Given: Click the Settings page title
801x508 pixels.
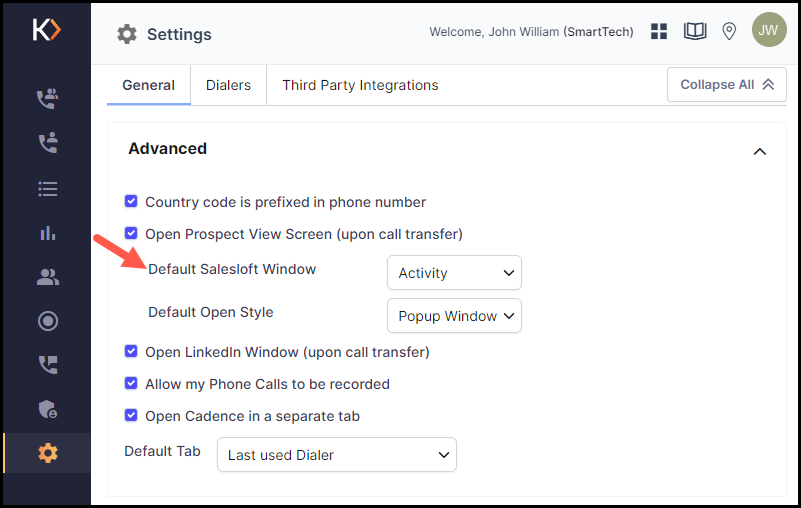Looking at the screenshot, I should [x=179, y=34].
